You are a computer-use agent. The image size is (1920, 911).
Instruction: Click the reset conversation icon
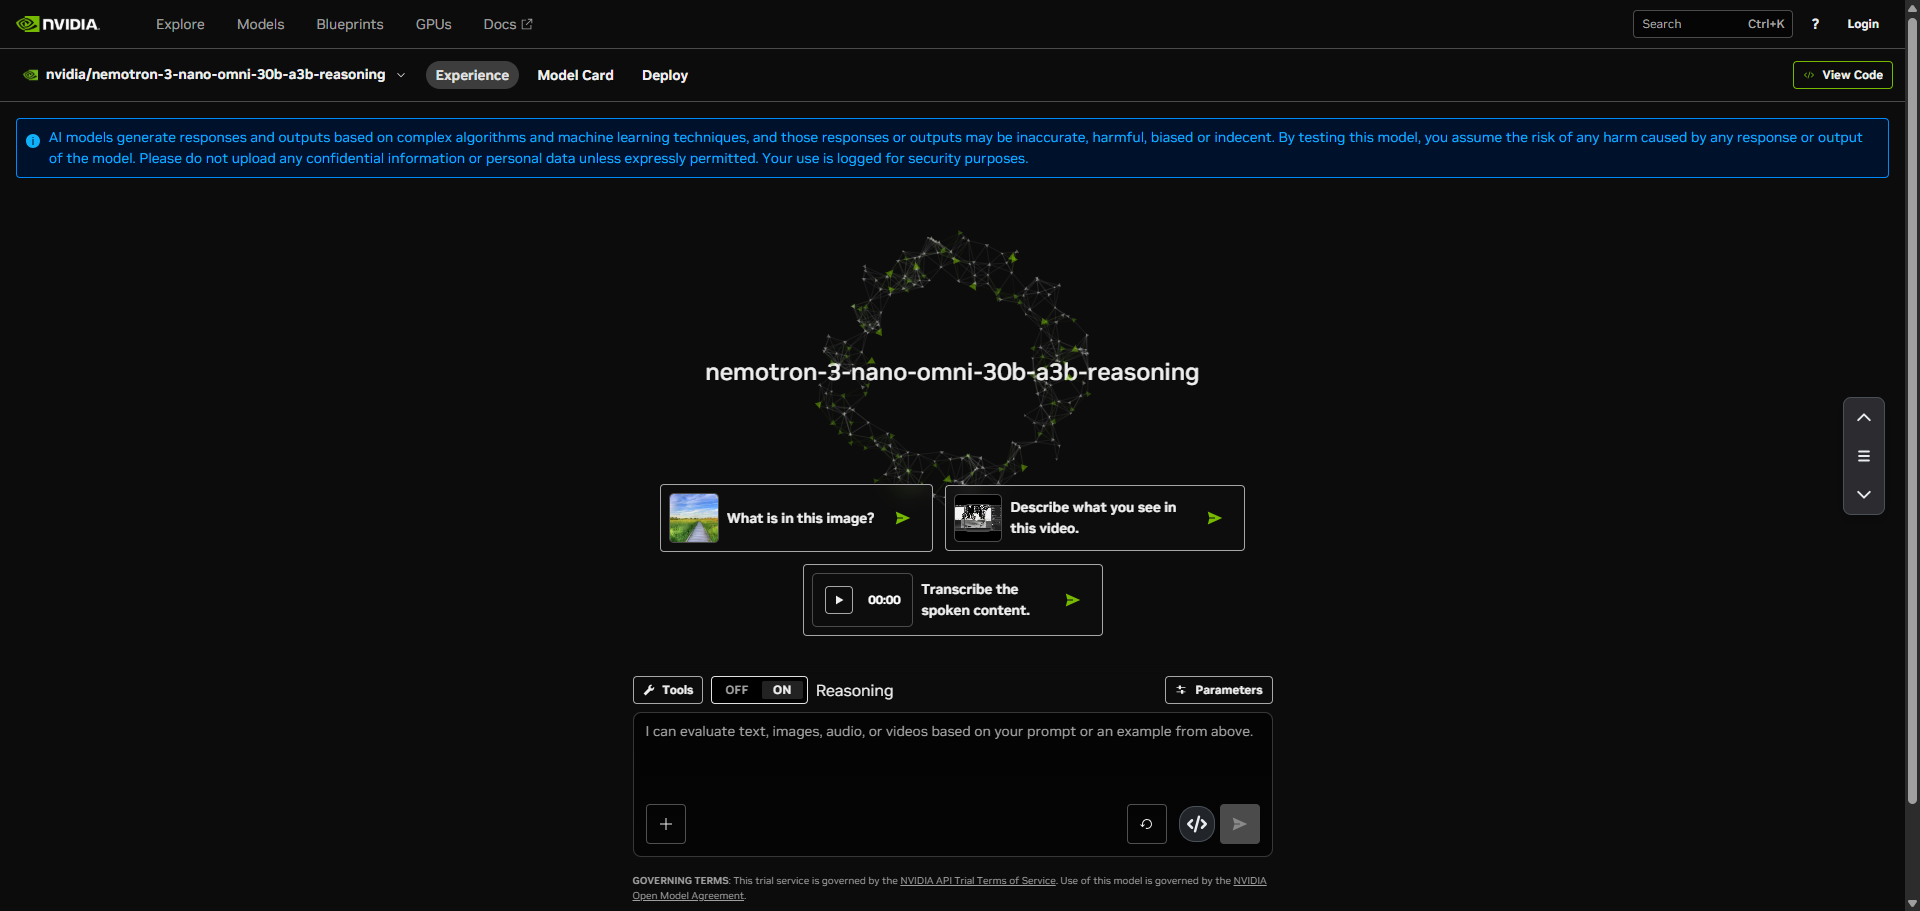1147,824
